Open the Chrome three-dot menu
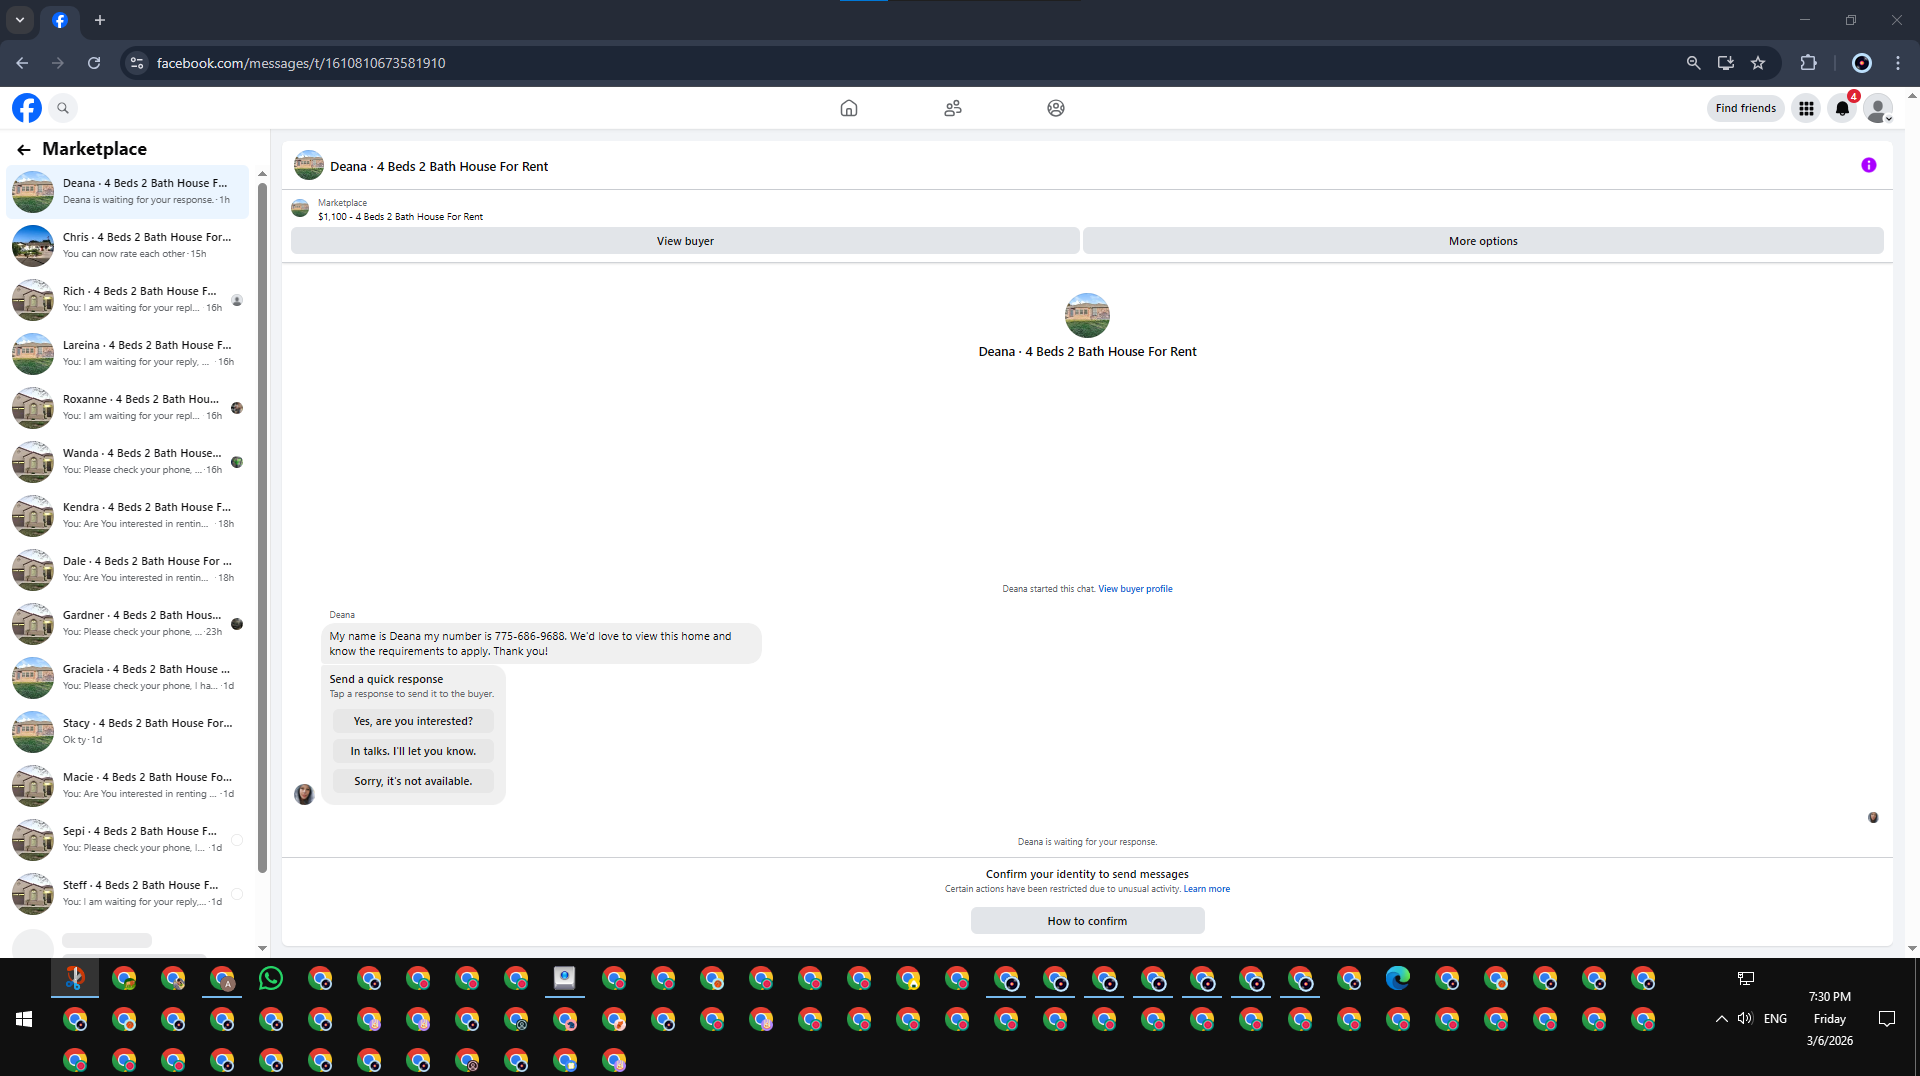1920x1076 pixels. click(1898, 63)
